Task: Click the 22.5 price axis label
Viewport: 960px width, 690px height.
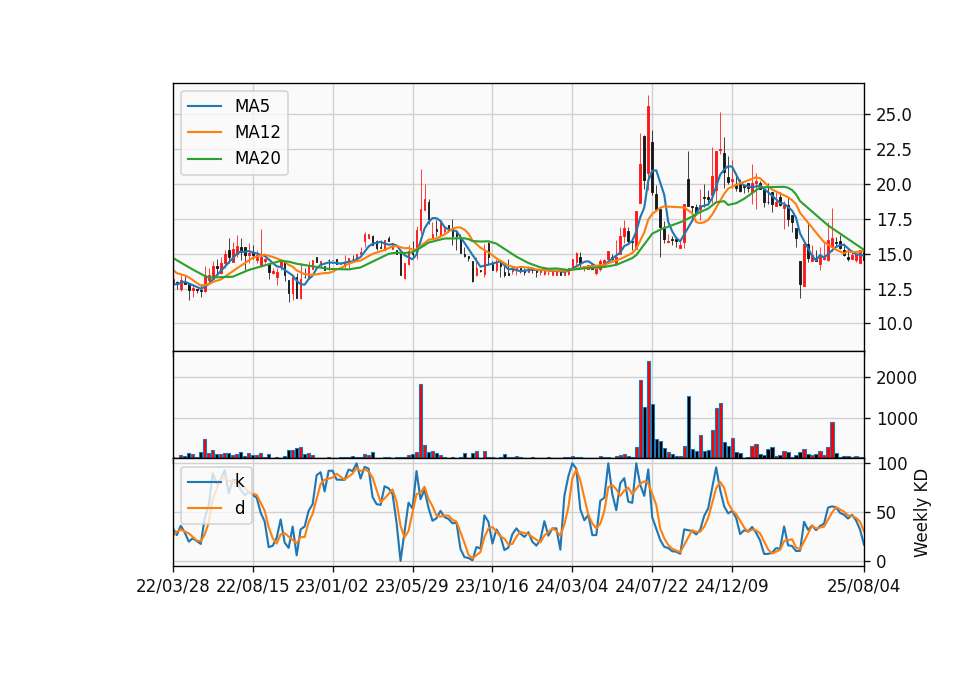Action: (x=894, y=150)
